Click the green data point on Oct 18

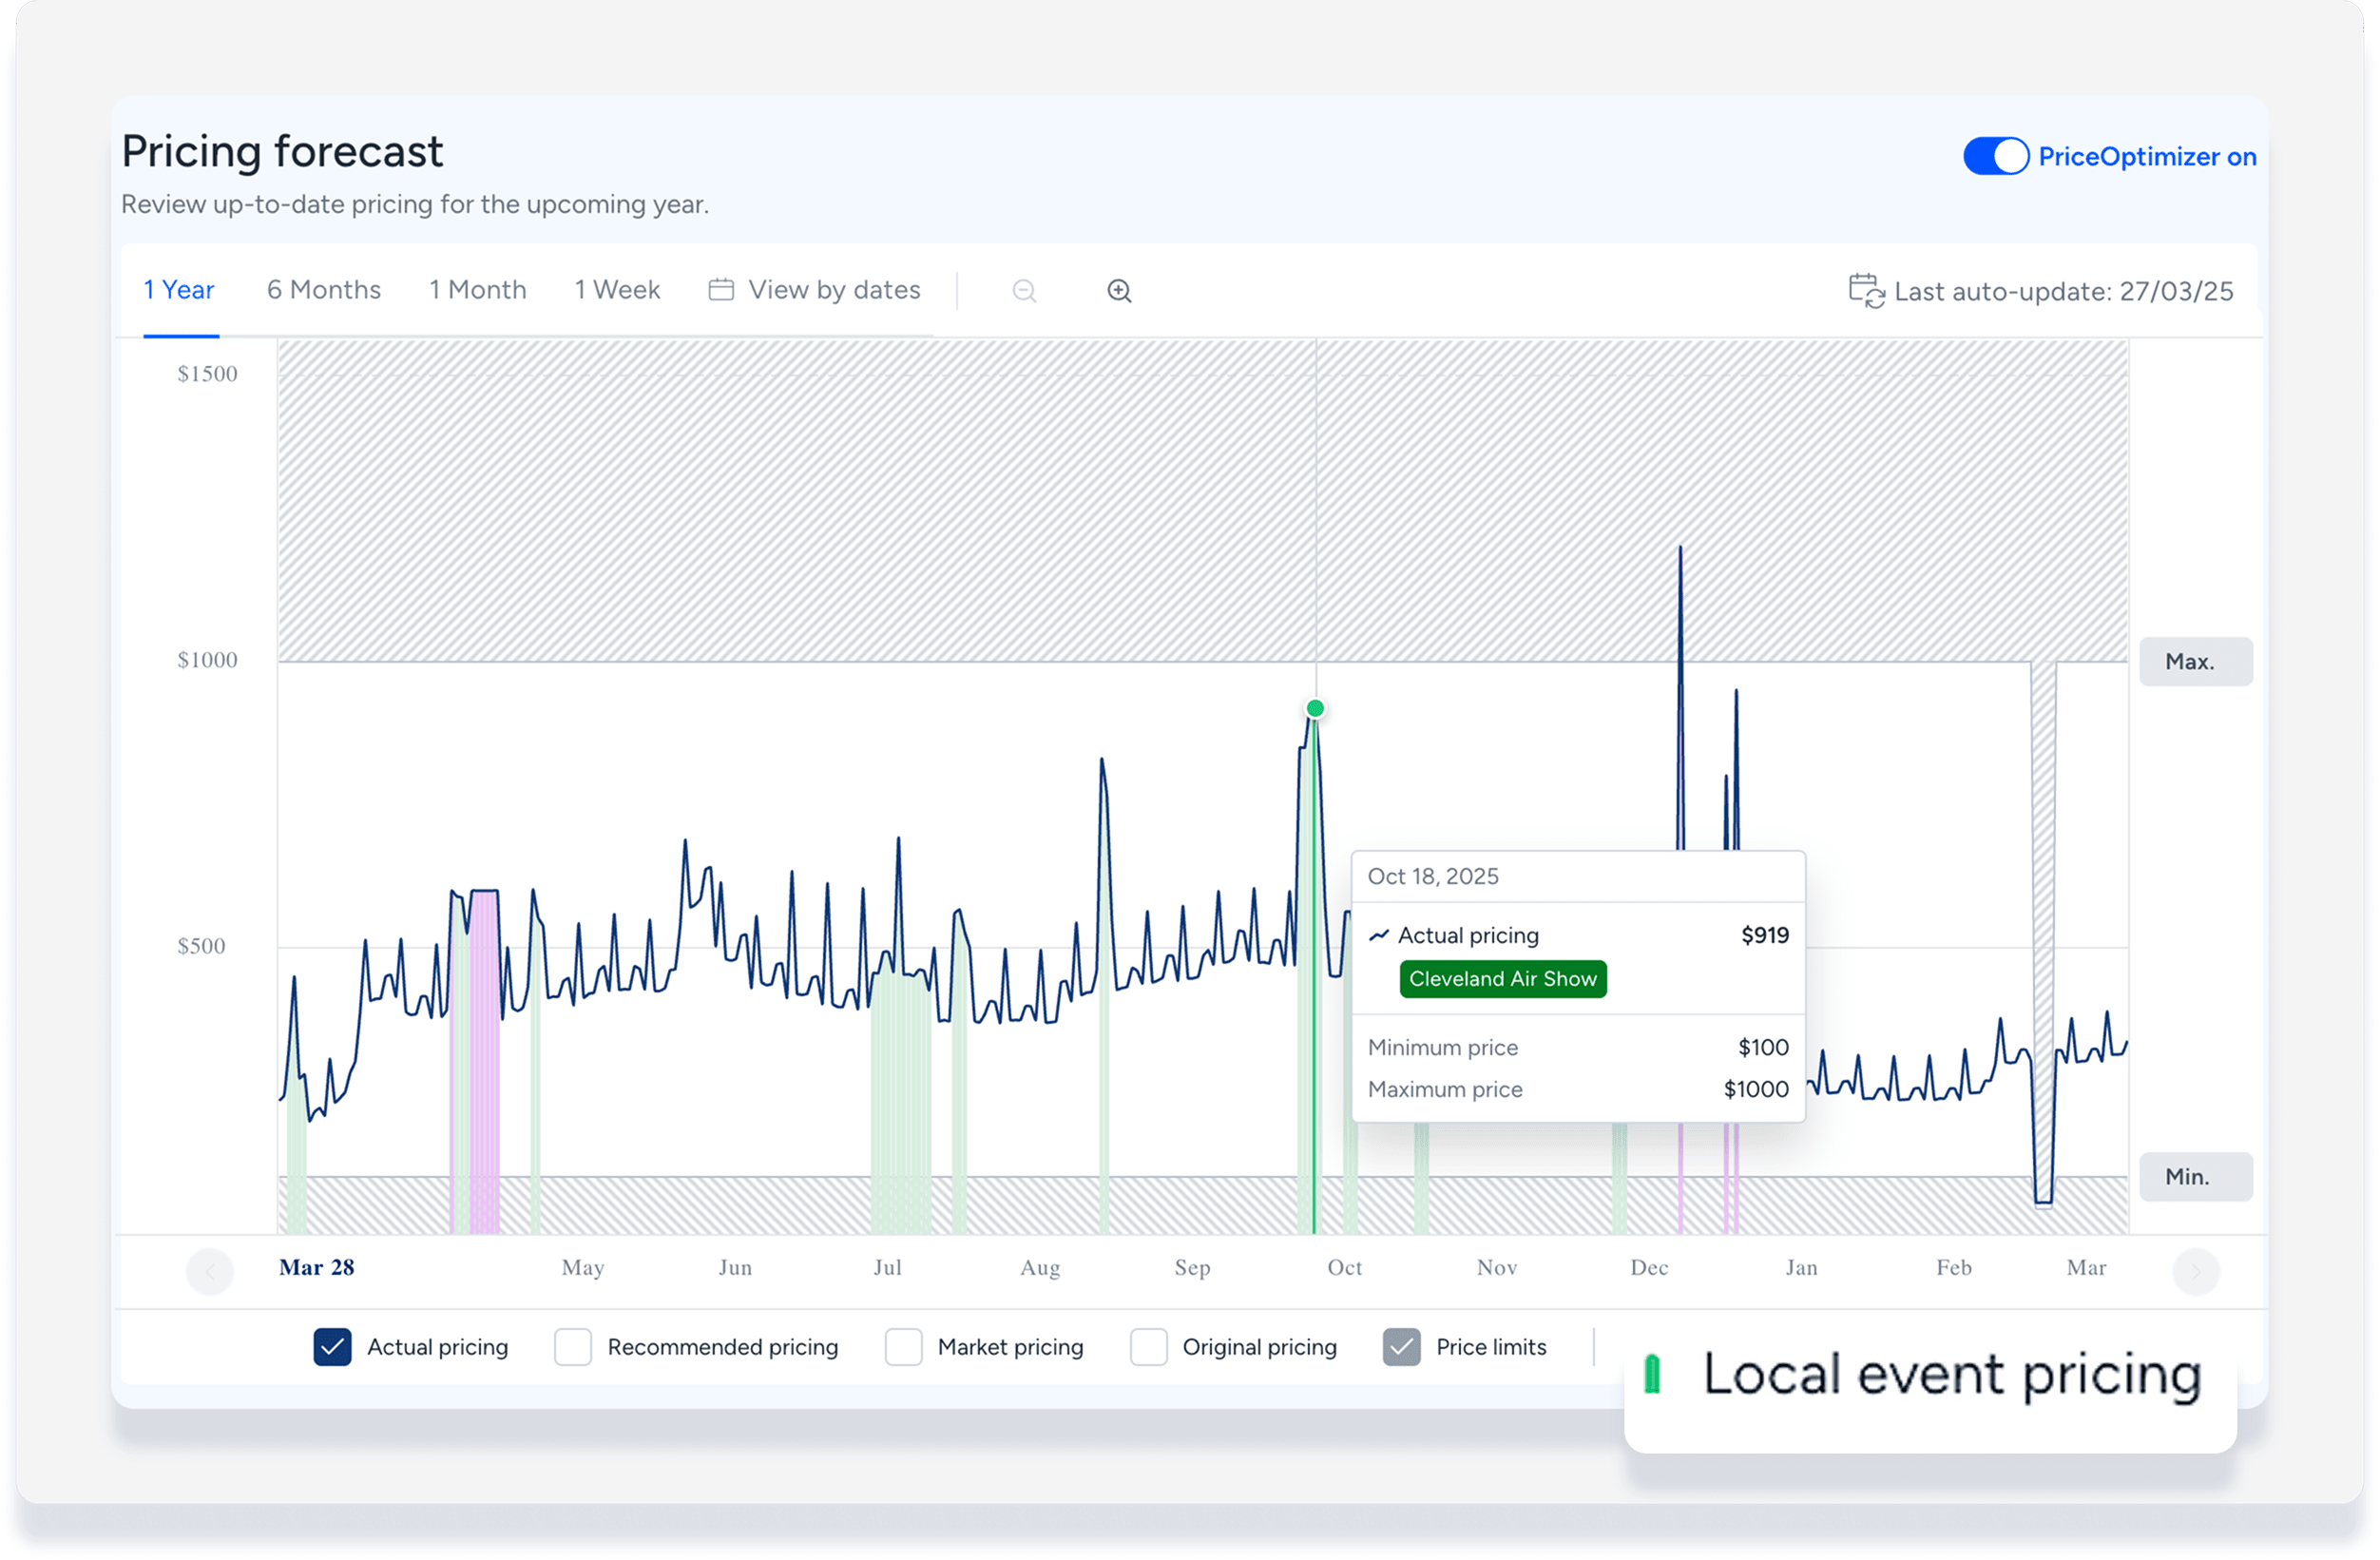pyautogui.click(x=1315, y=709)
